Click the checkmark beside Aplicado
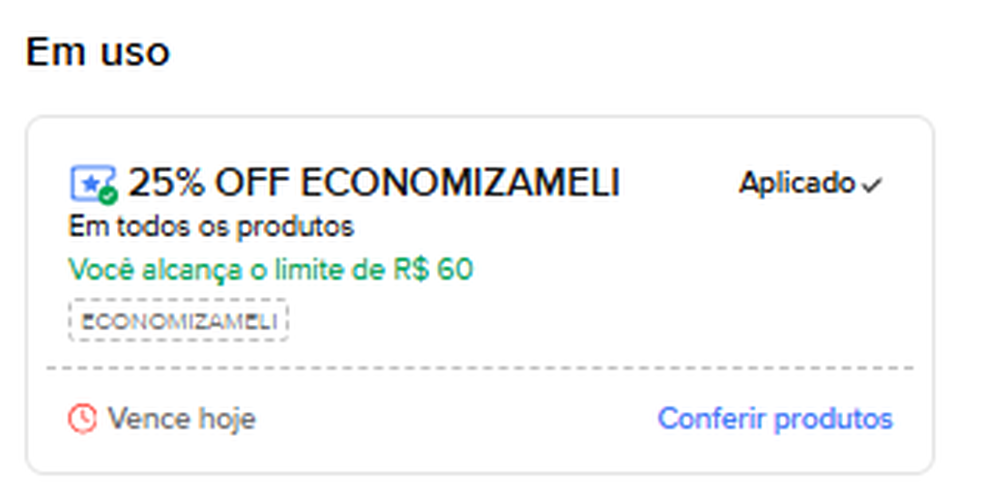This screenshot has height=500, width=988. pos(872,185)
